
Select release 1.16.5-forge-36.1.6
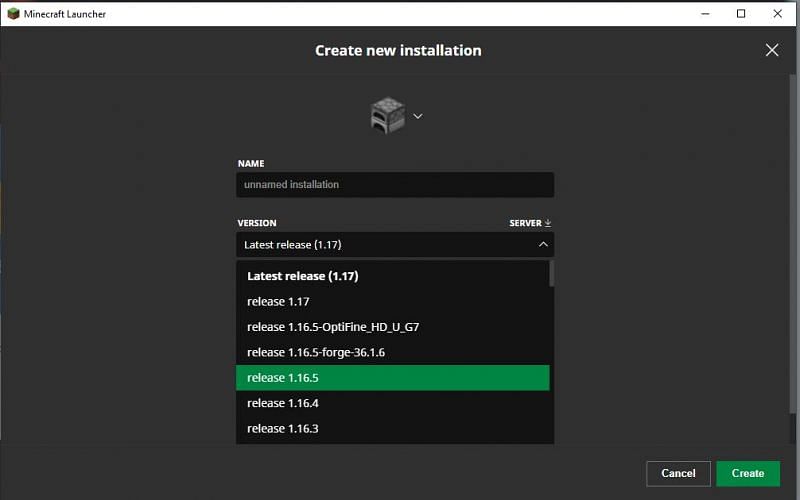392,353
